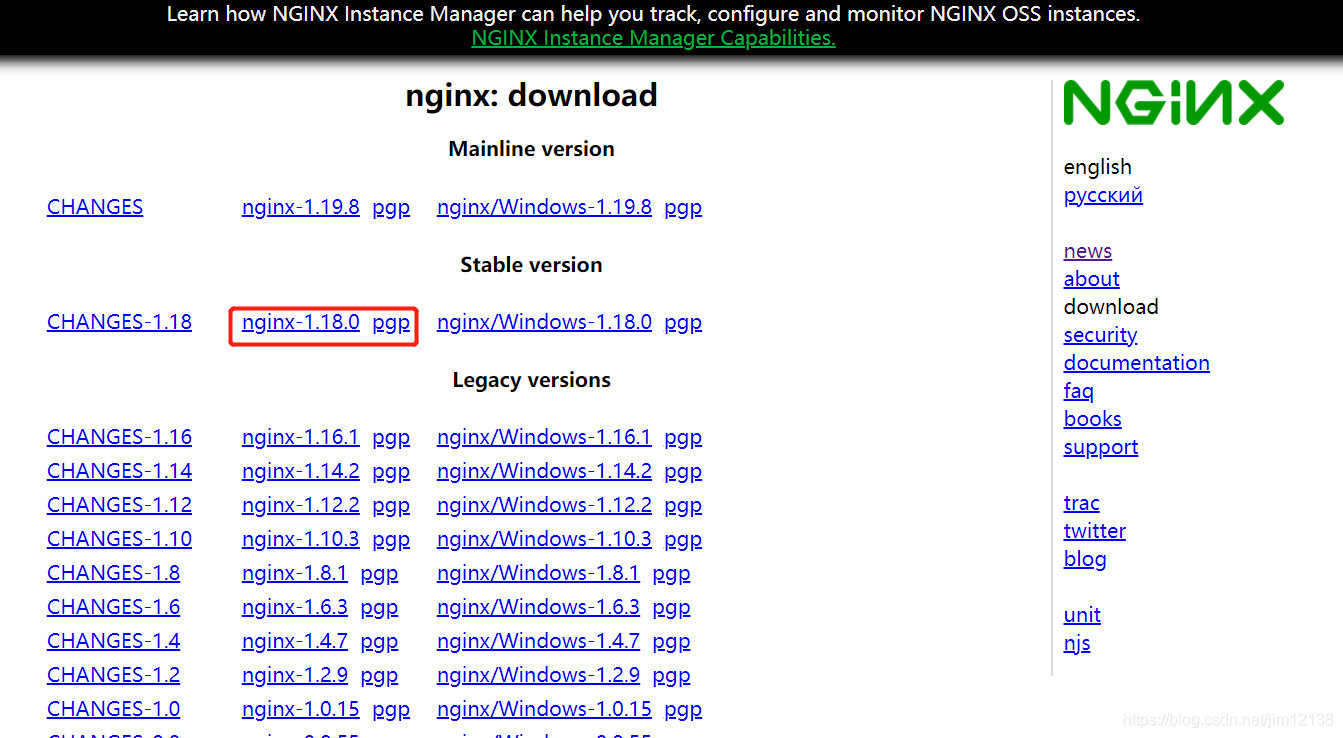Click the NGINX logo
This screenshot has width=1343, height=738.
pyautogui.click(x=1173, y=103)
